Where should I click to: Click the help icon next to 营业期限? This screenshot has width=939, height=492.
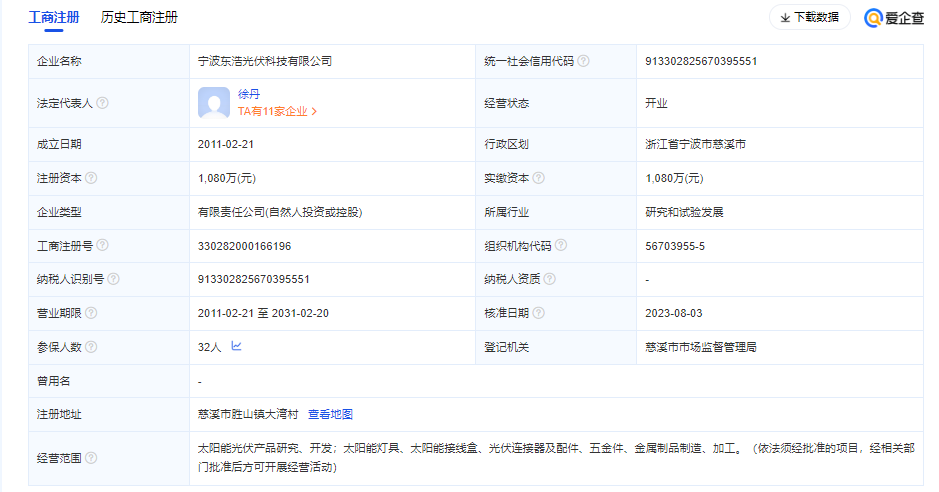coord(91,313)
